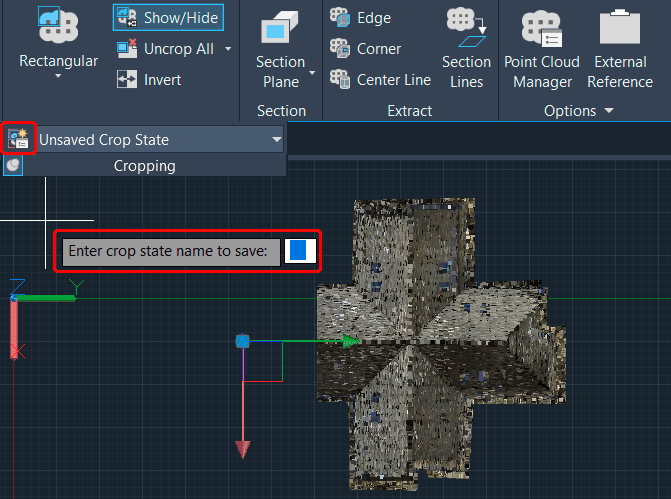Toggle Show/Hide cropped regions
Image resolution: width=671 pixels, height=499 pixels.
click(x=168, y=18)
